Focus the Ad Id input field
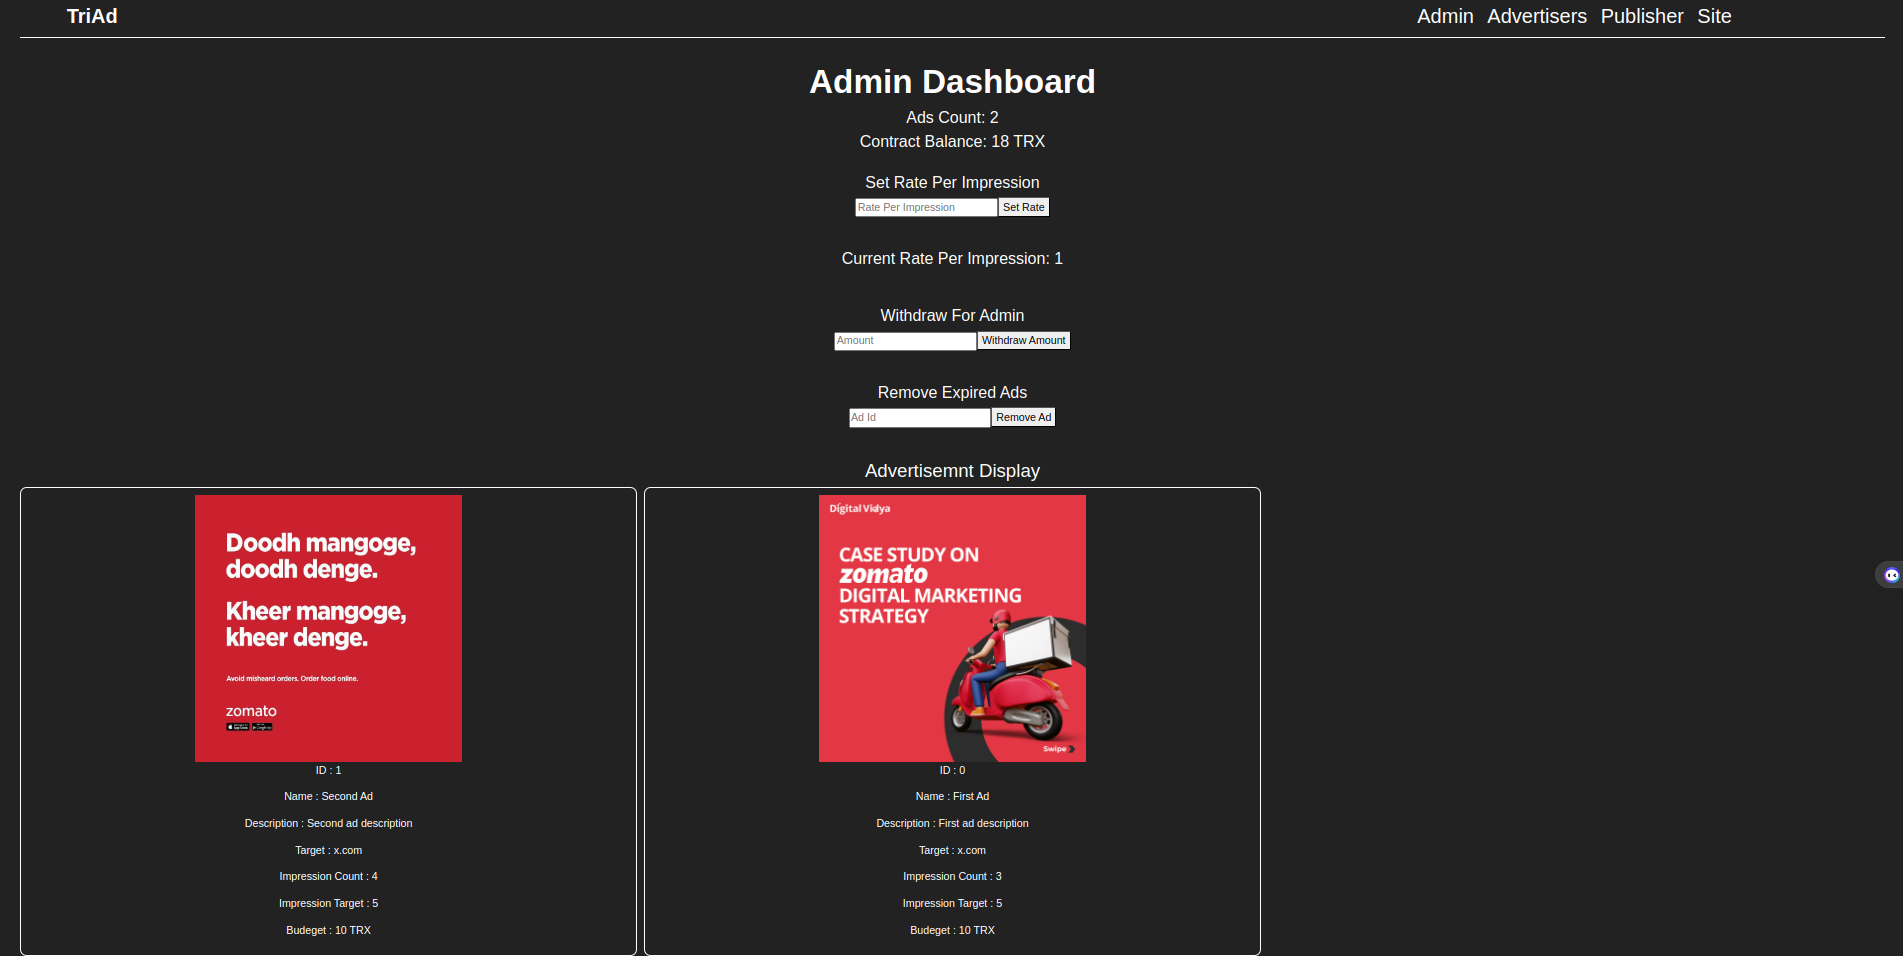1903x956 pixels. click(919, 418)
